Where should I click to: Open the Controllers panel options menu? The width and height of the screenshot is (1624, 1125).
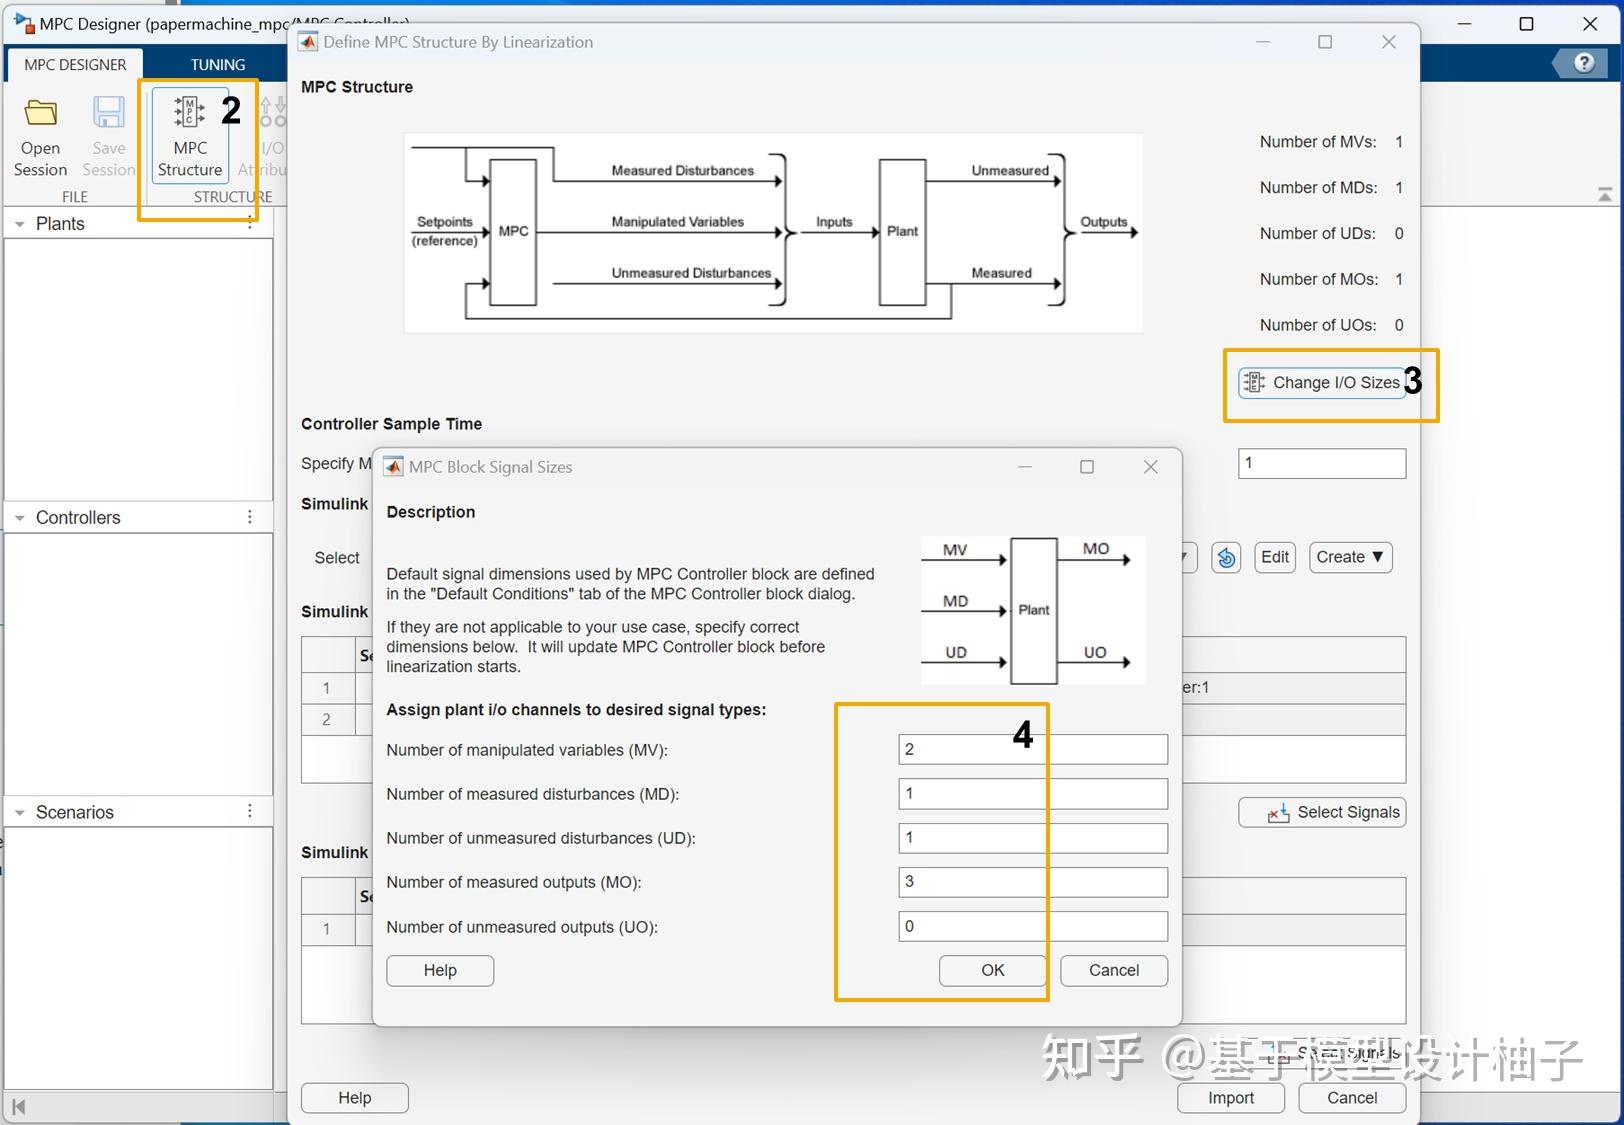(250, 516)
